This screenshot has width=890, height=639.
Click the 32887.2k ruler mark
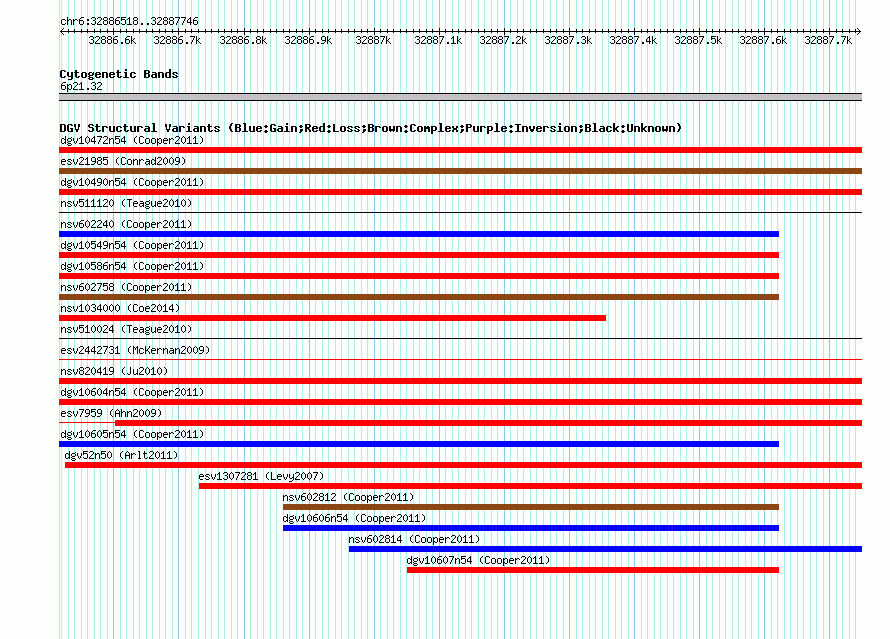(503, 40)
